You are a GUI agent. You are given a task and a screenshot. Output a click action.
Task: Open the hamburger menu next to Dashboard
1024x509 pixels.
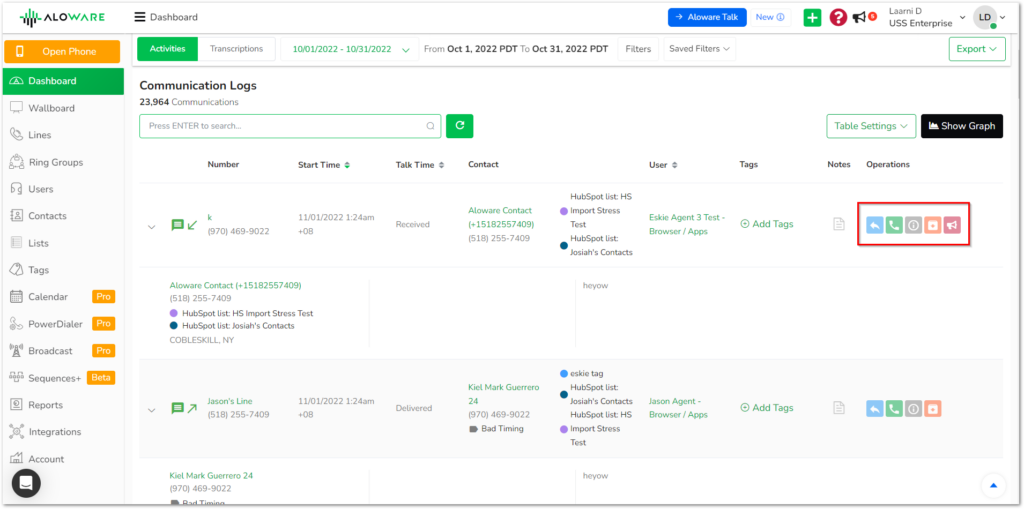(140, 17)
